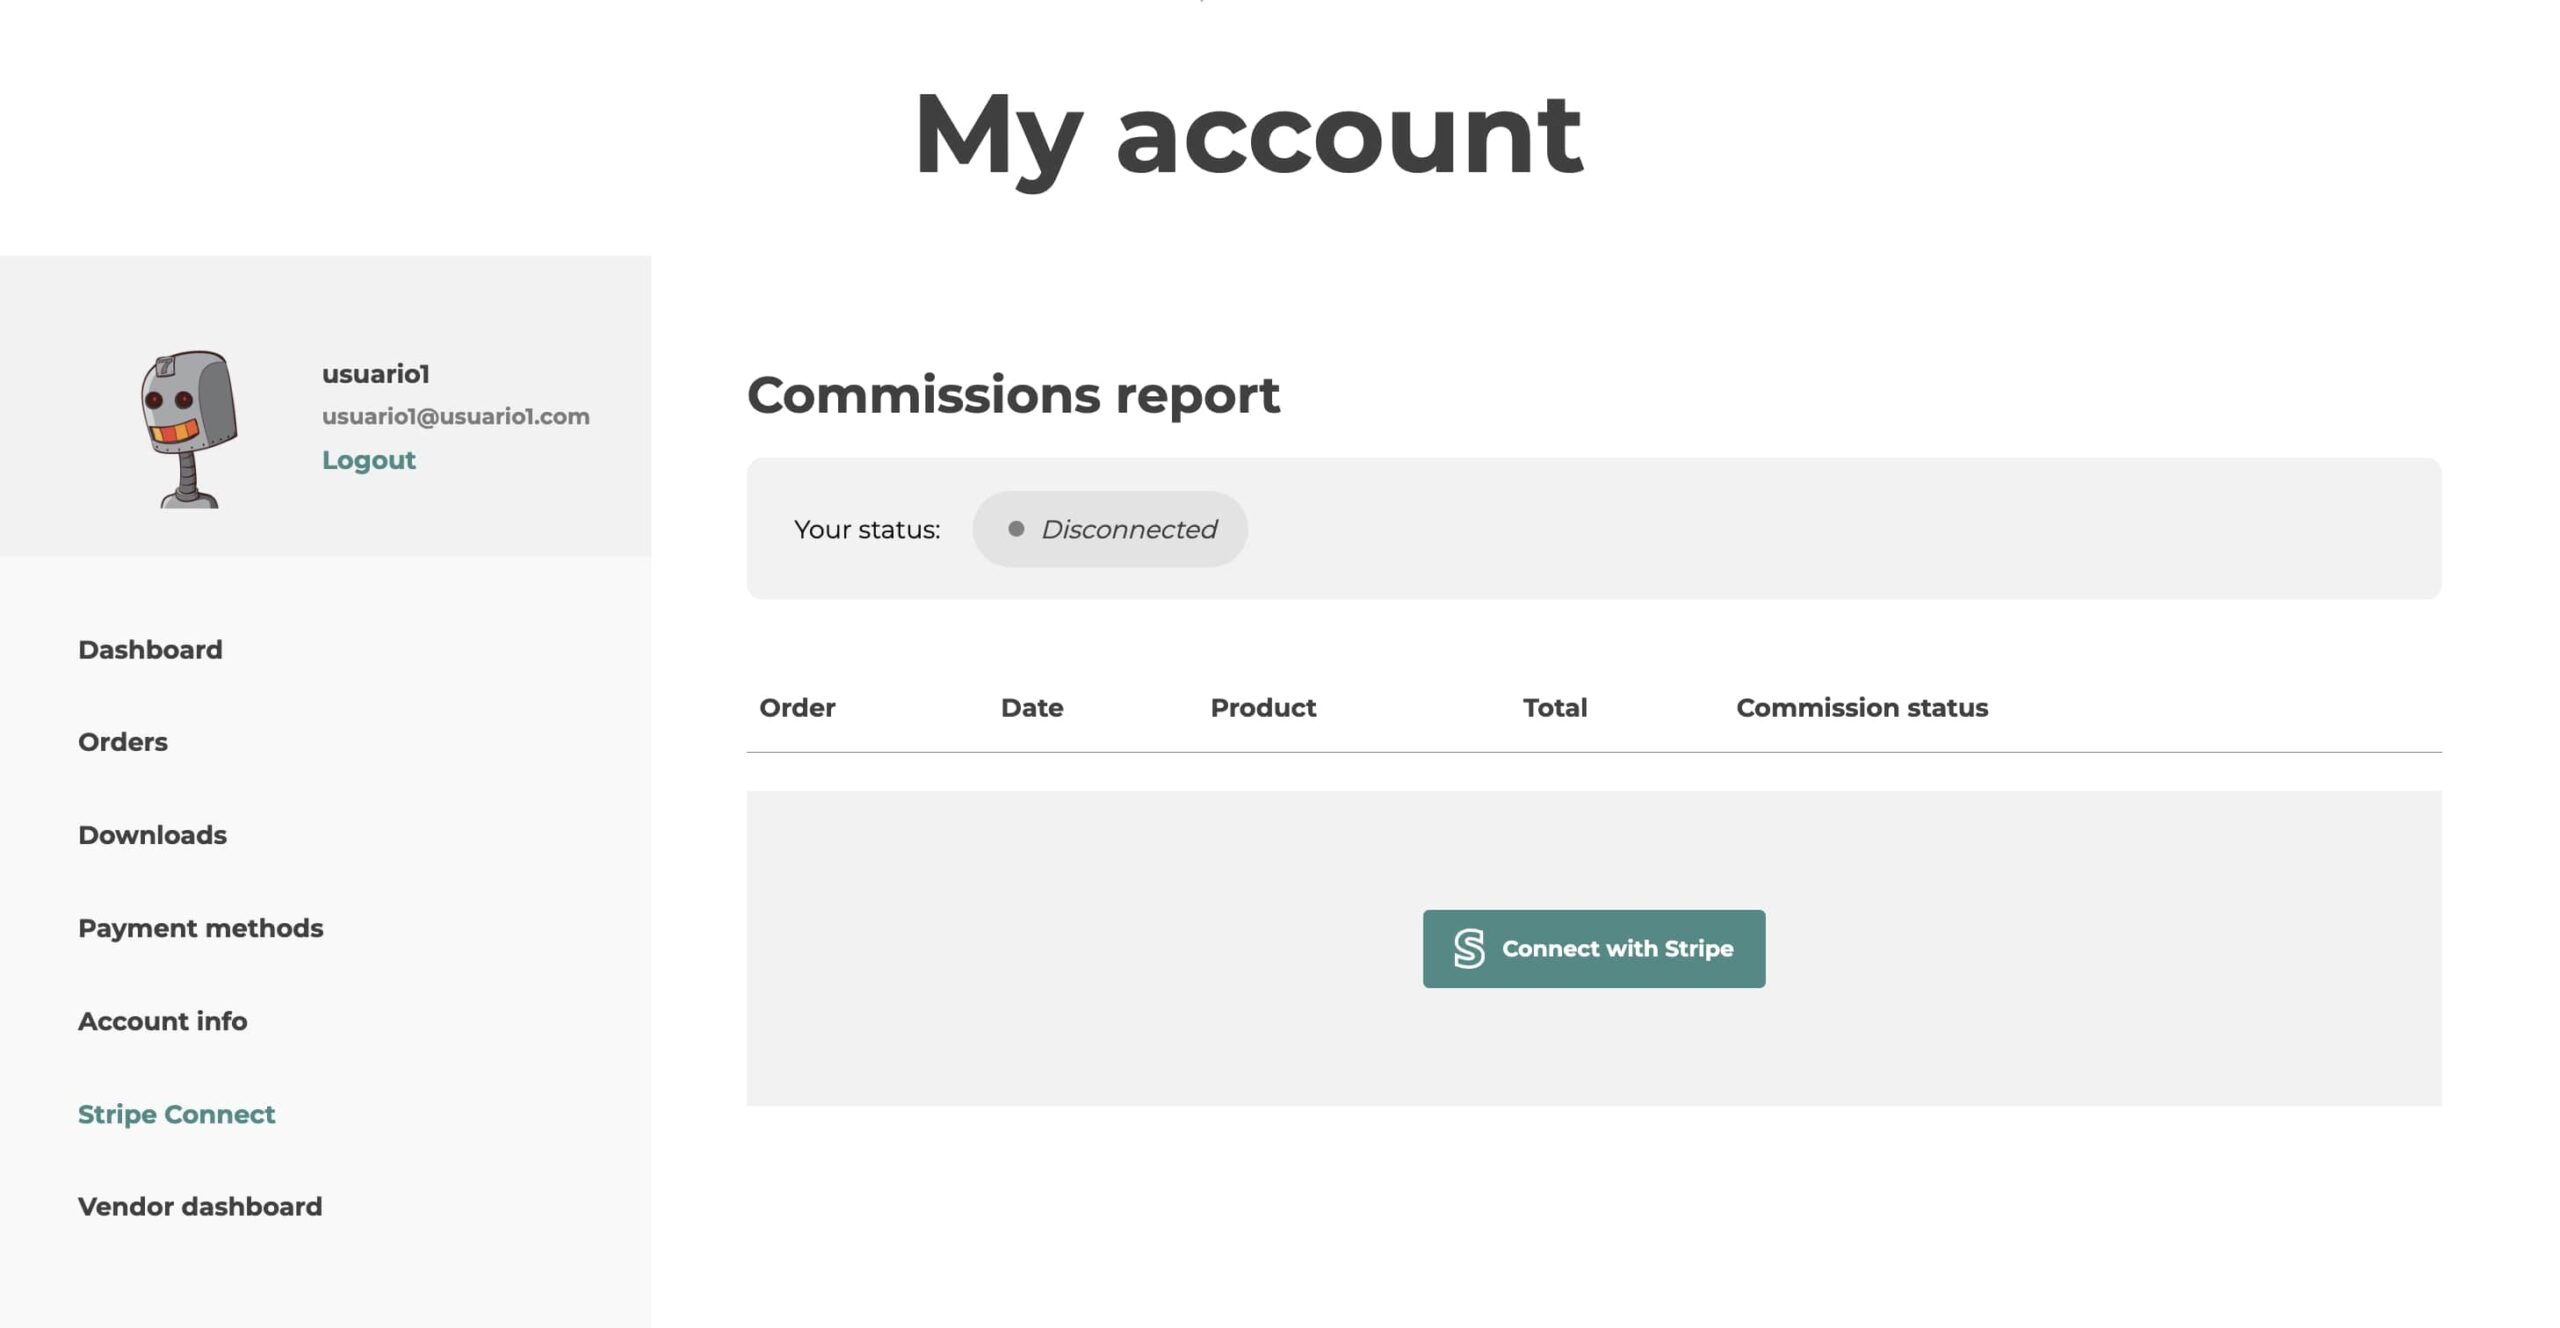The image size is (2560, 1328).
Task: Click the Order column header
Action: 797,708
